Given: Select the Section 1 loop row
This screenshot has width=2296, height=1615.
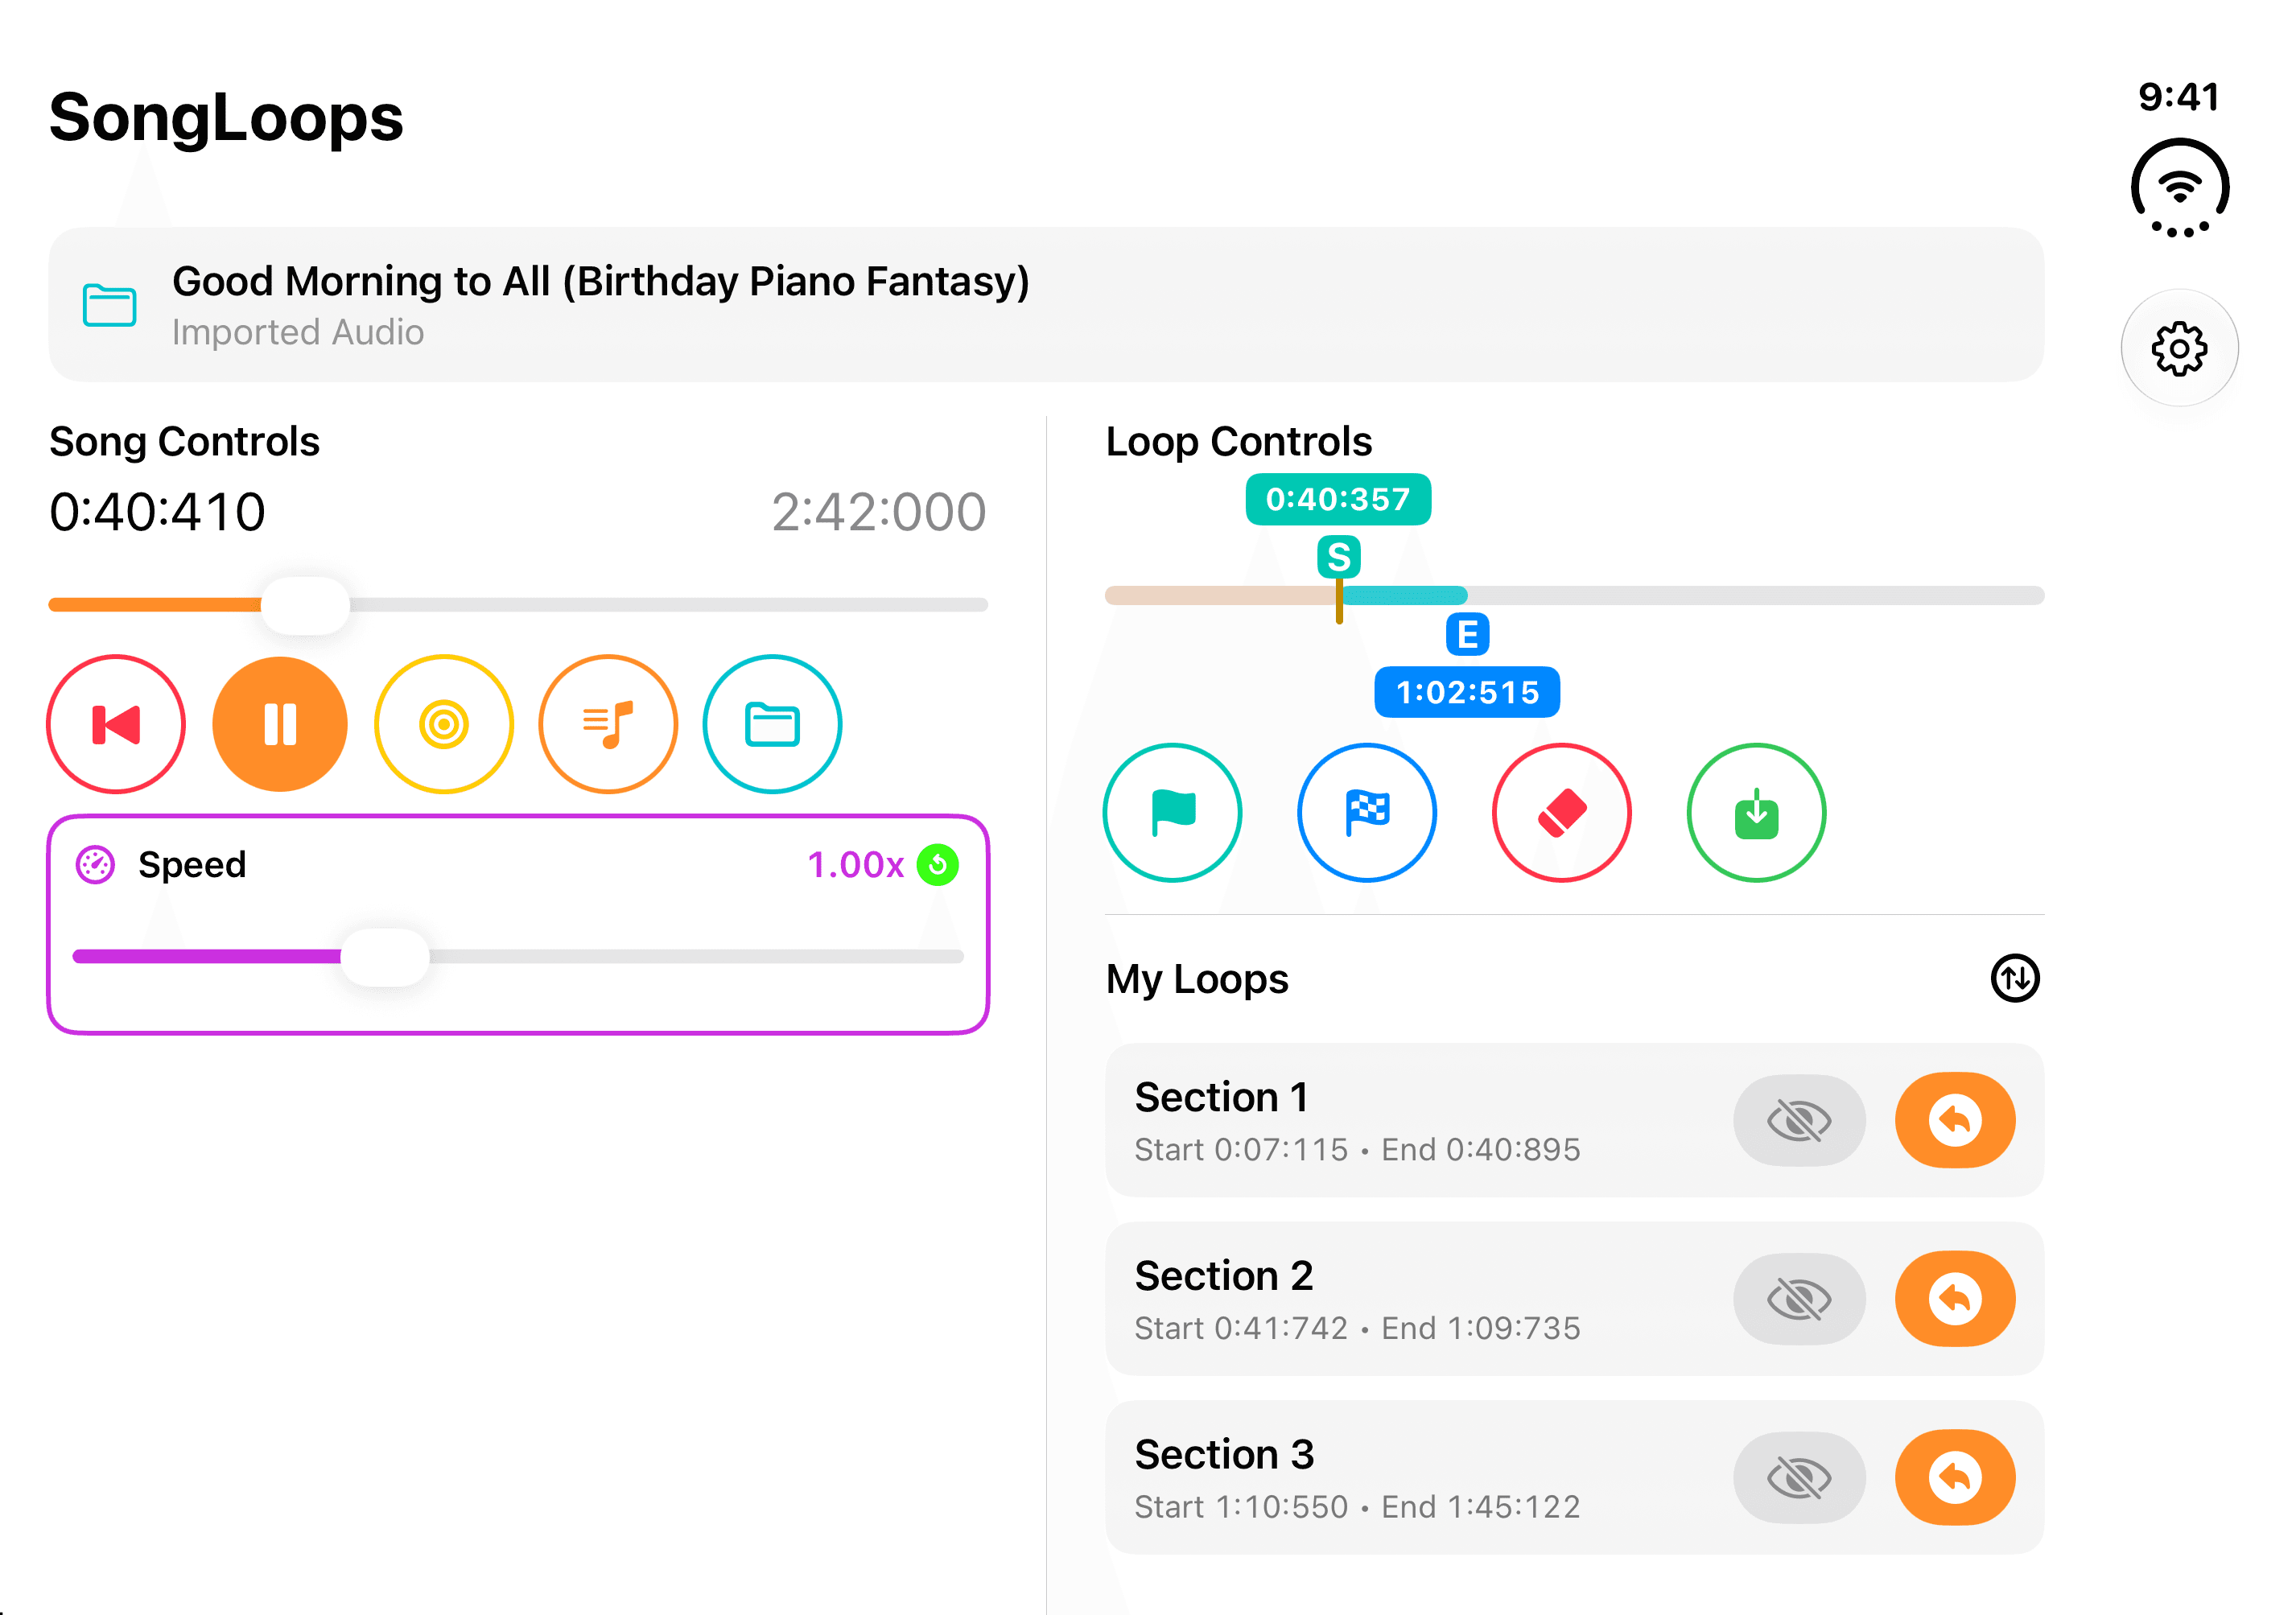Looking at the screenshot, I should [x=1574, y=1120].
